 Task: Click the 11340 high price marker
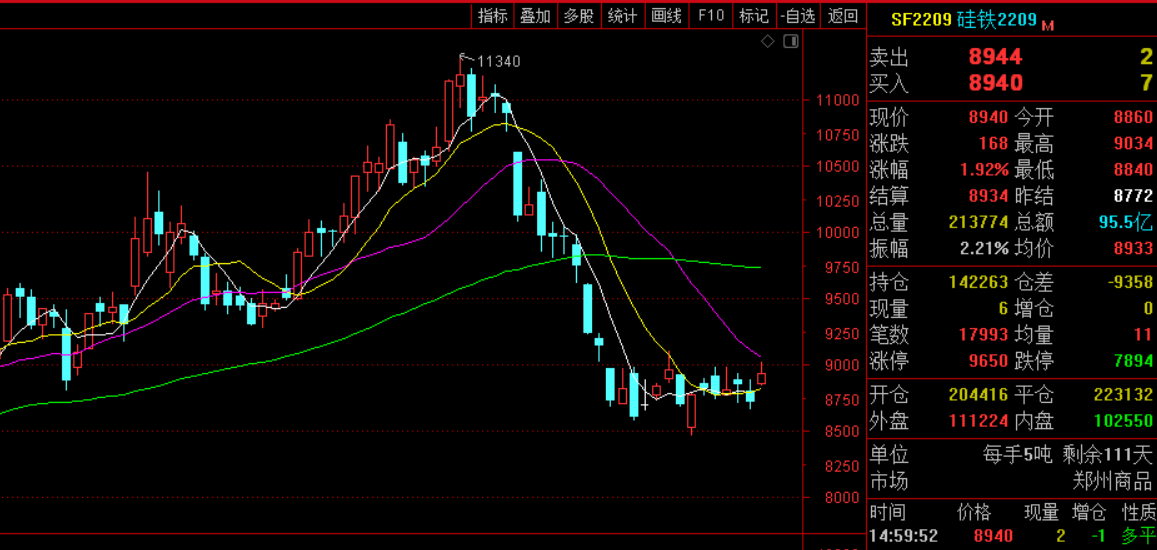click(498, 62)
